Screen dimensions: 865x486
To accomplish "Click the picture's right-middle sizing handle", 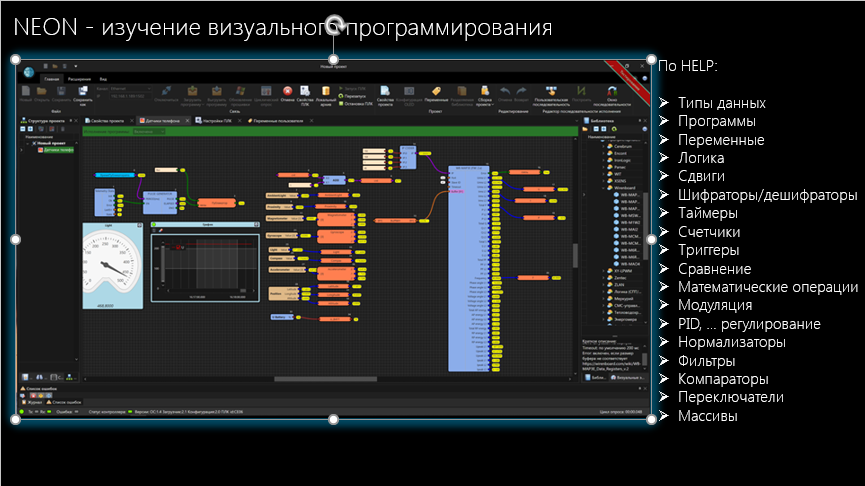I will 652,239.
